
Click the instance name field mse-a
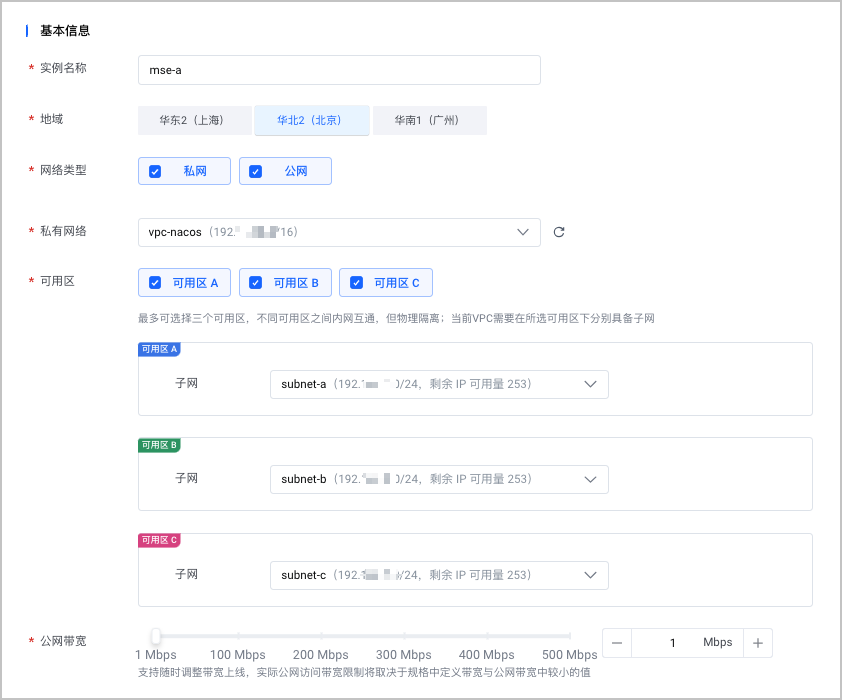339,70
